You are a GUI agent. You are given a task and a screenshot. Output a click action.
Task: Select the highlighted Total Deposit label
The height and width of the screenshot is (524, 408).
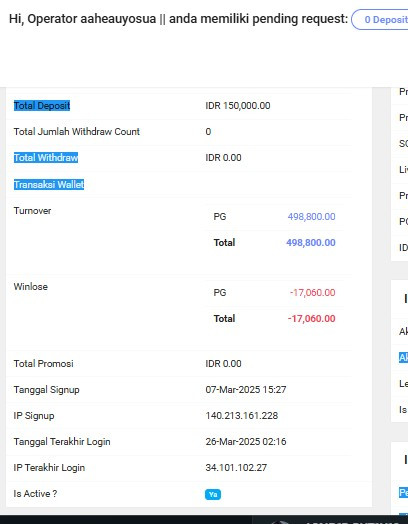(x=42, y=106)
